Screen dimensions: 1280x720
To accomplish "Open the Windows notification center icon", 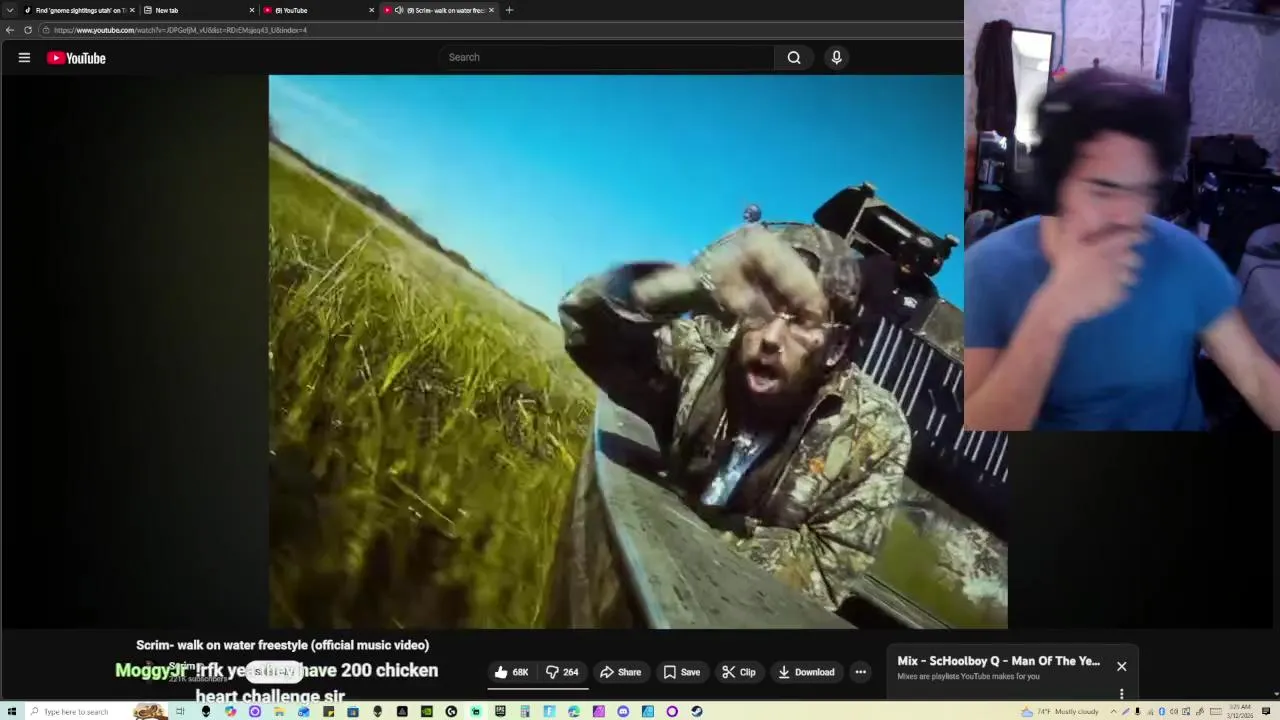I will [1266, 711].
